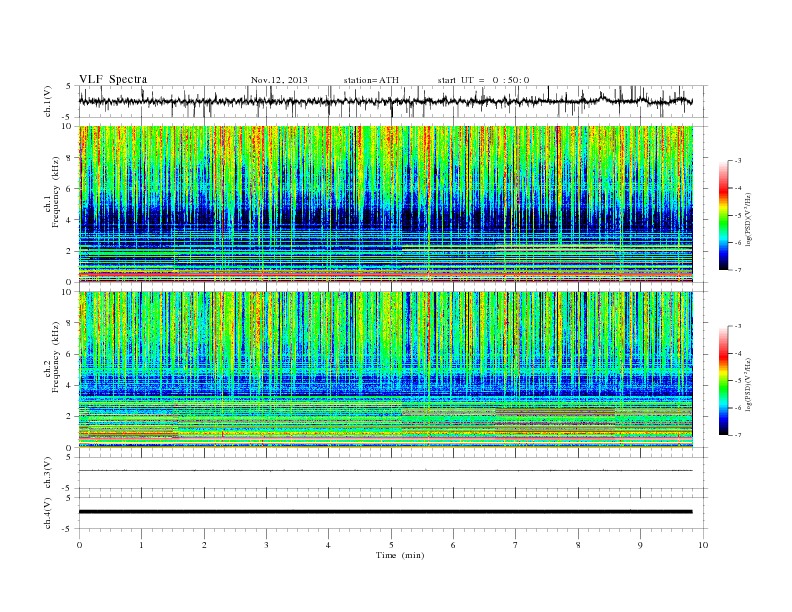Click the ch.3 voltage trace line

click(385, 471)
